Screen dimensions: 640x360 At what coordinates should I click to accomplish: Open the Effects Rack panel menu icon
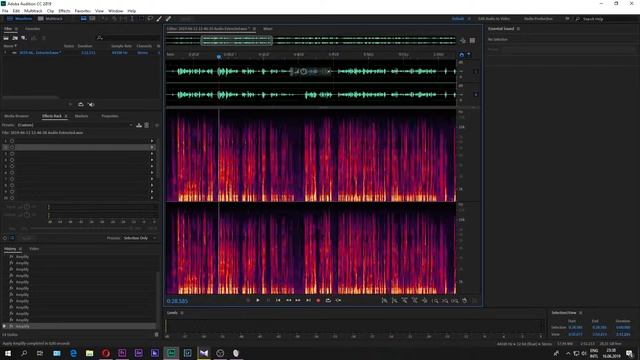point(66,116)
